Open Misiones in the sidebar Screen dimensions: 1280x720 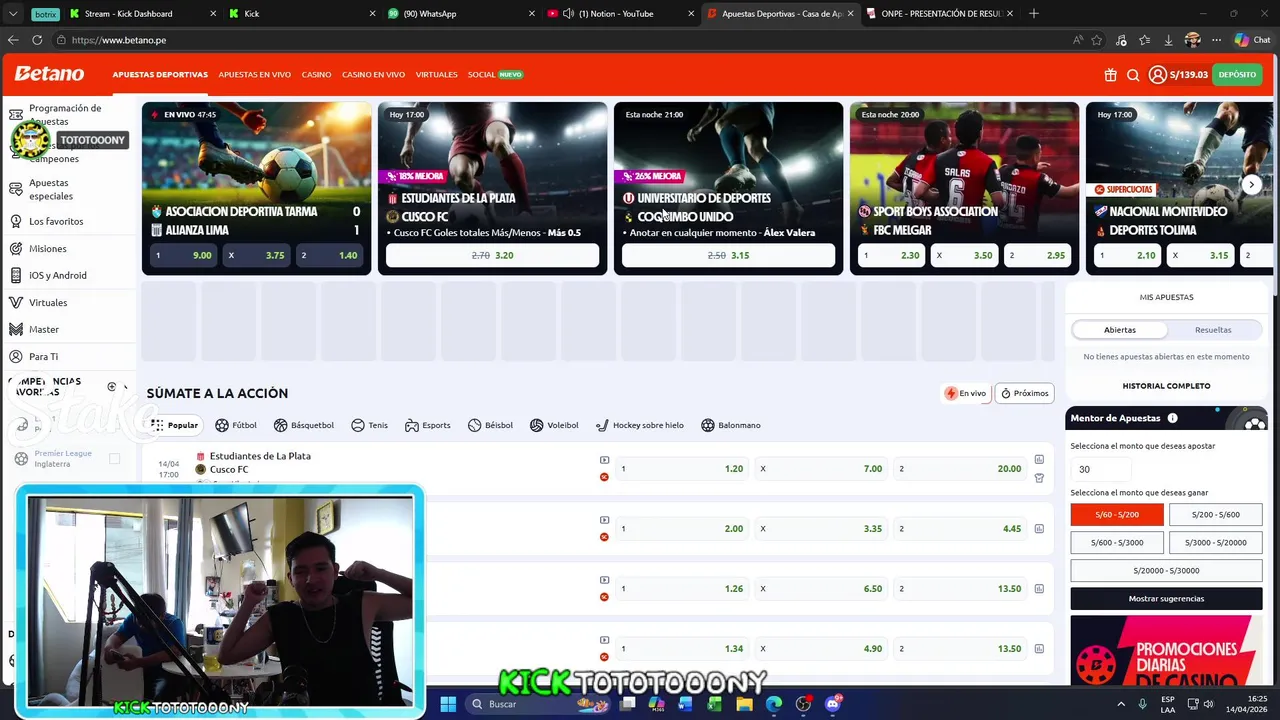click(x=48, y=249)
